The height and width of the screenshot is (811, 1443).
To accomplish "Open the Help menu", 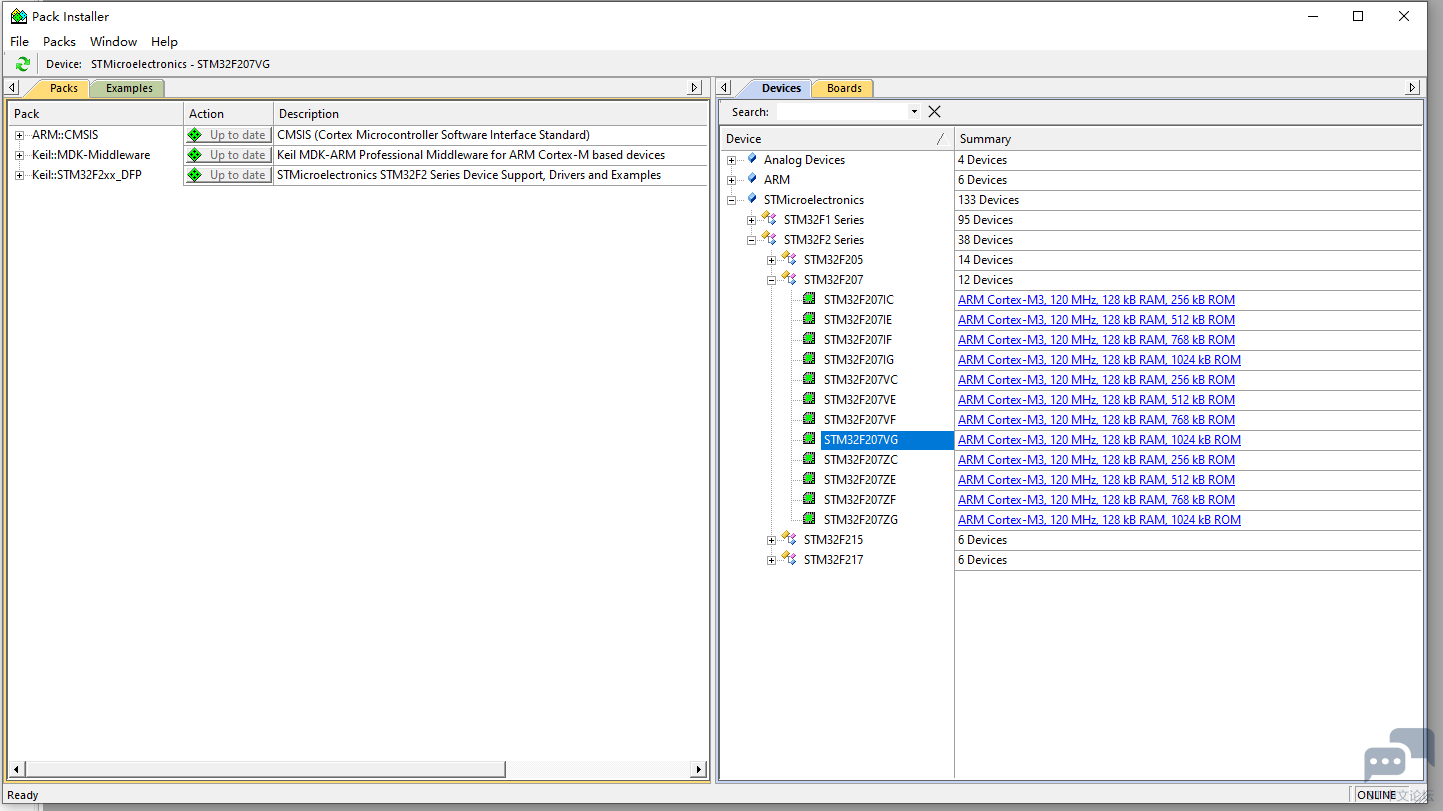I will [164, 41].
